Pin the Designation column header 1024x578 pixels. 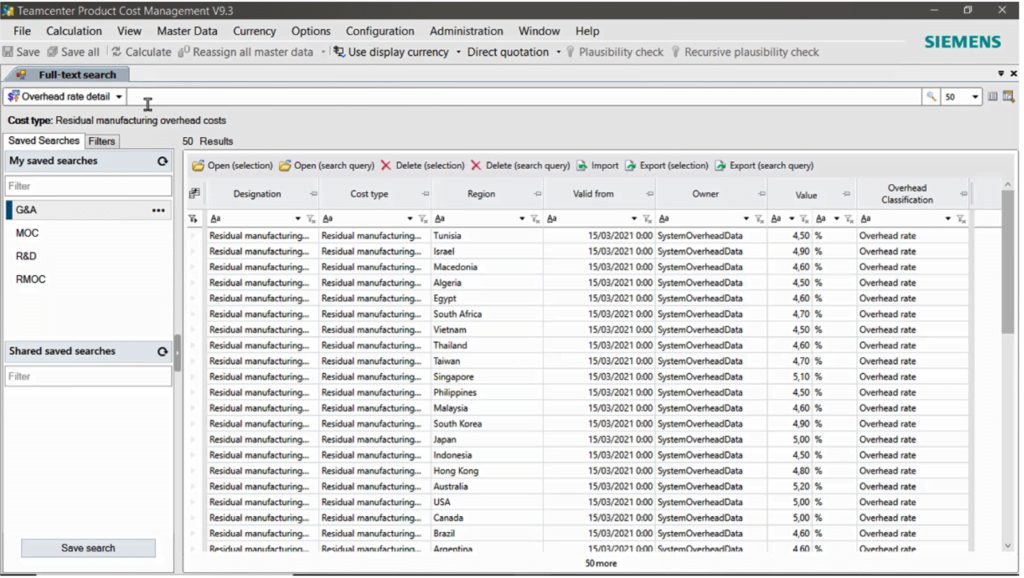pyautogui.click(x=313, y=194)
